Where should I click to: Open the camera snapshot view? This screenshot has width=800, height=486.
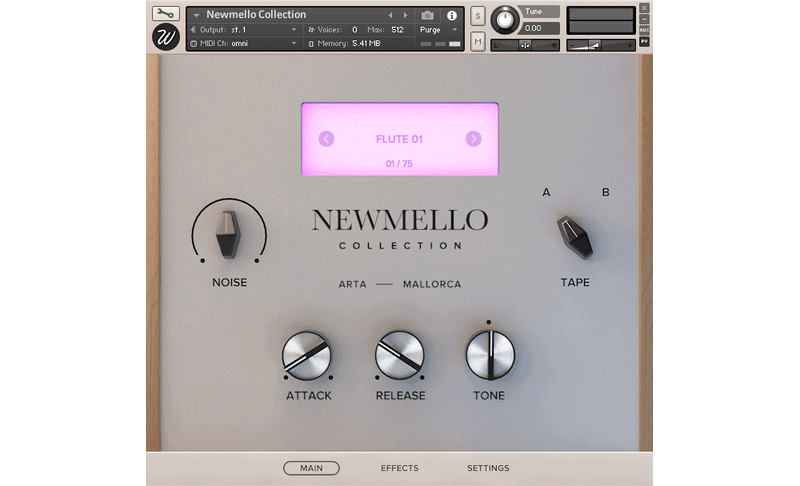428,15
